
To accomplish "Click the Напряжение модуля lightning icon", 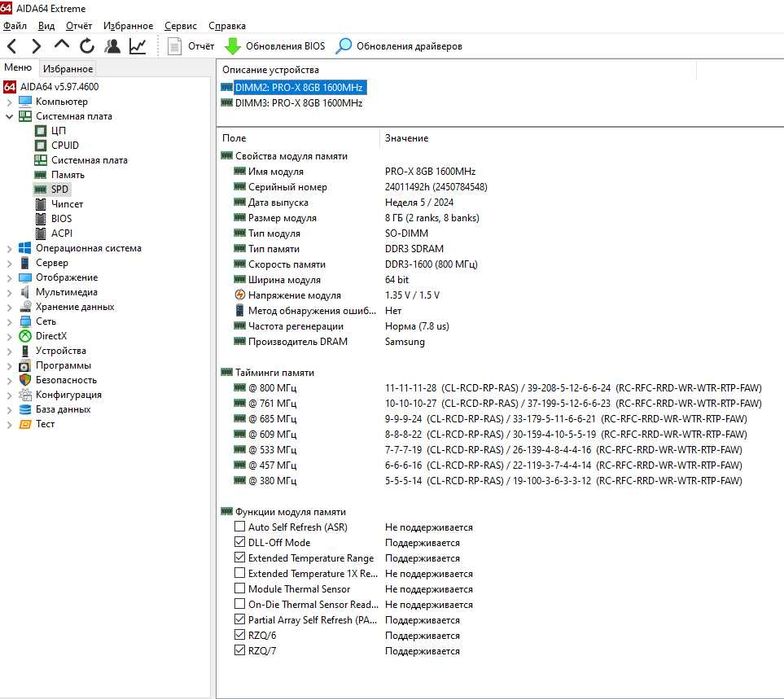I will pyautogui.click(x=240, y=295).
